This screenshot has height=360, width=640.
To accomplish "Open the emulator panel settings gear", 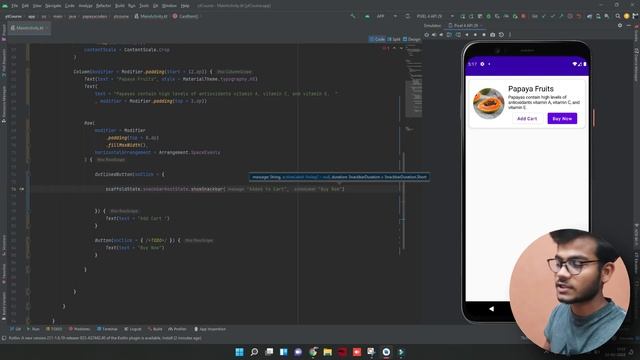I will [620, 25].
